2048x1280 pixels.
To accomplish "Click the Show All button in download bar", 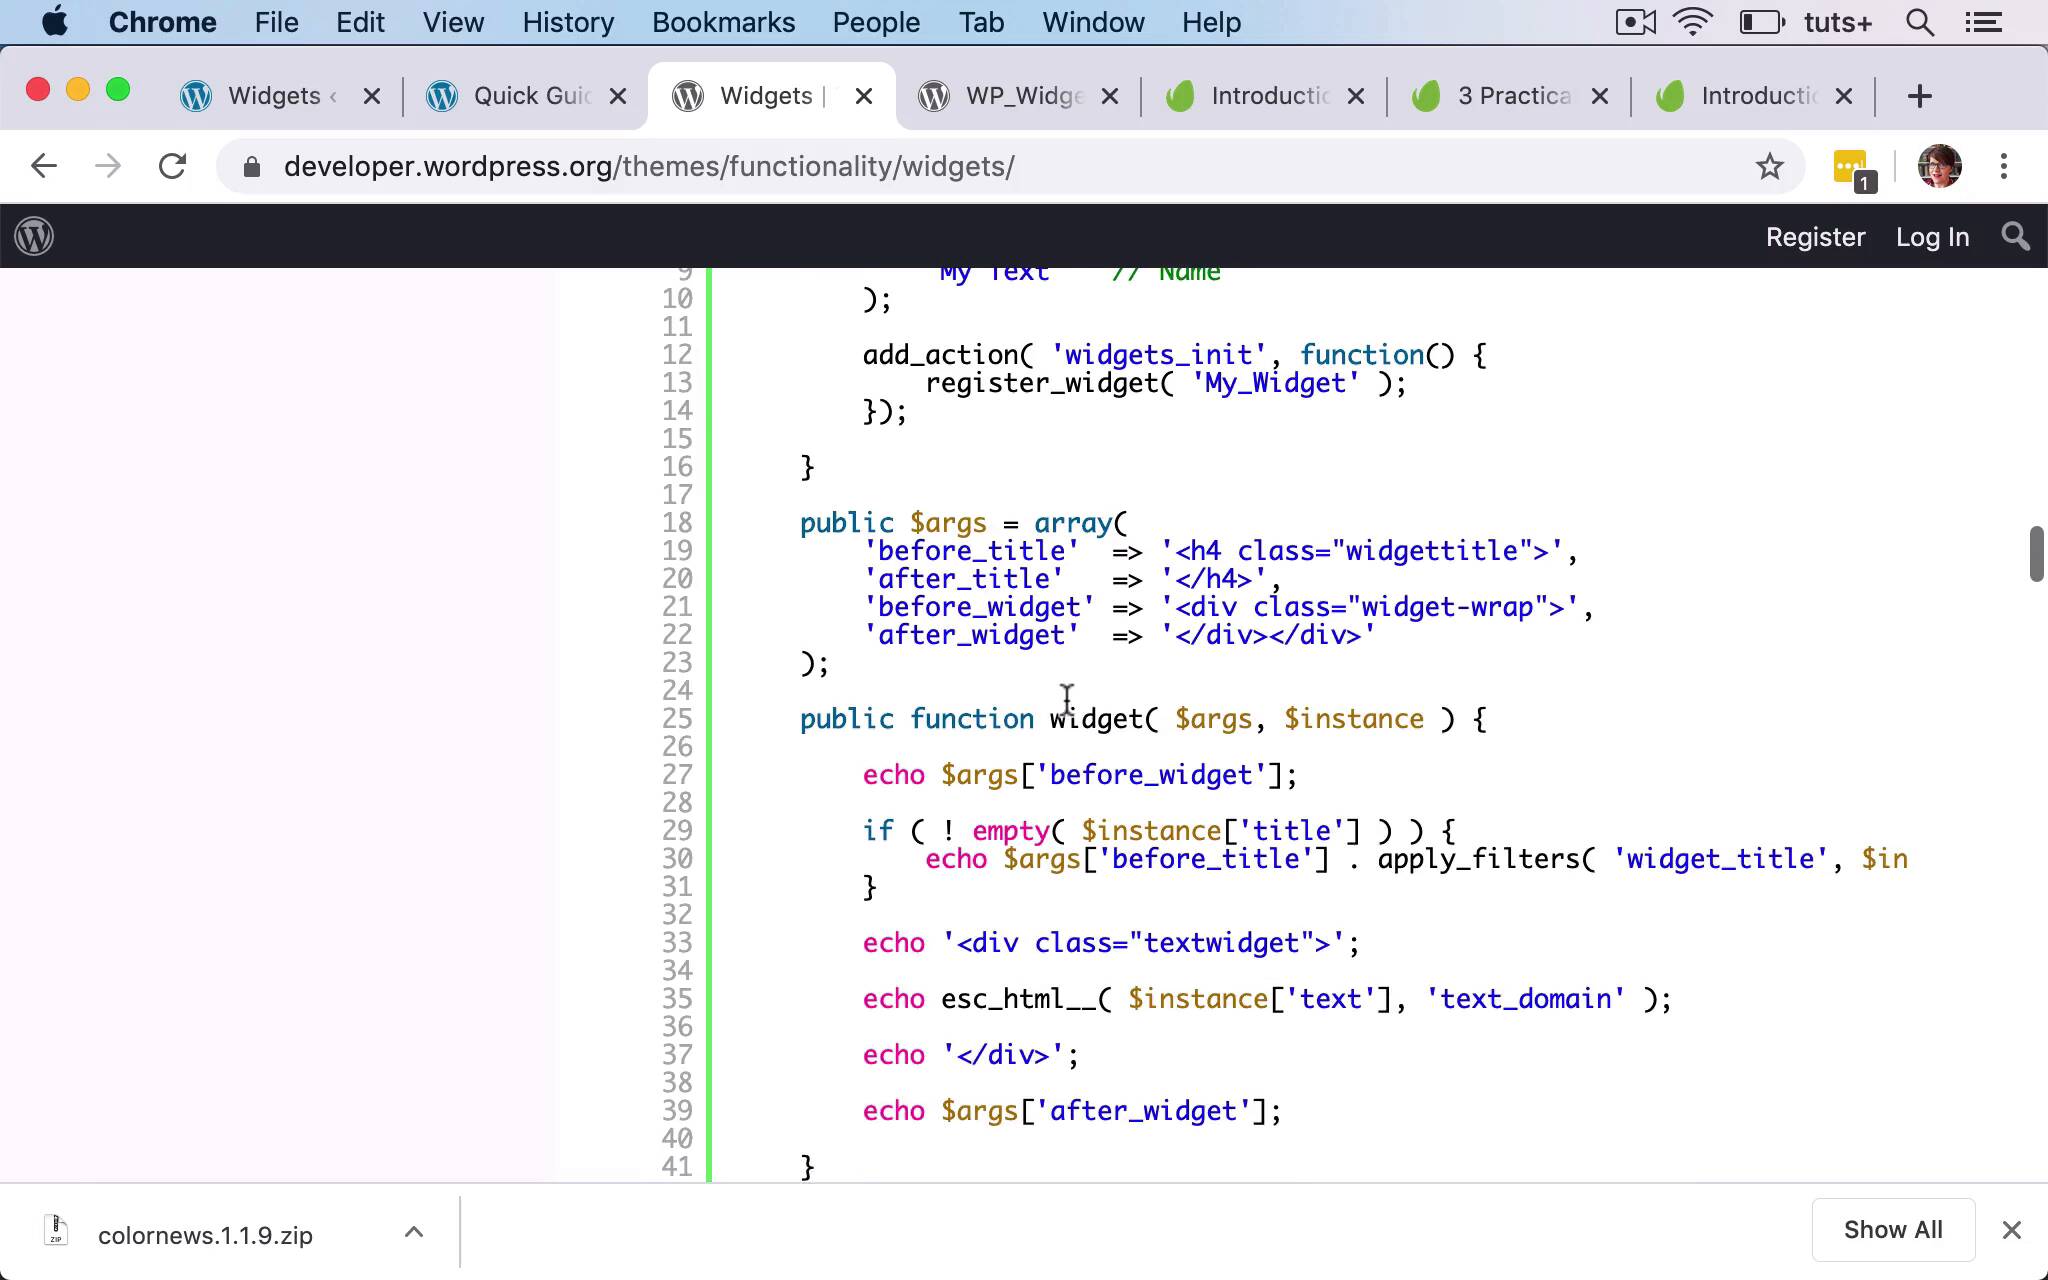I will pyautogui.click(x=1892, y=1229).
